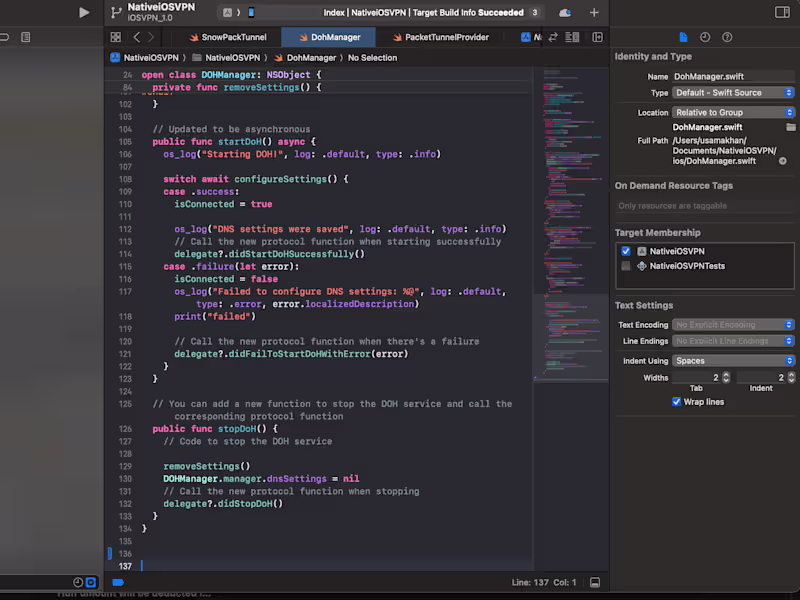The height and width of the screenshot is (600, 800).
Task: Open the Indent Using dropdown
Action: (x=733, y=361)
